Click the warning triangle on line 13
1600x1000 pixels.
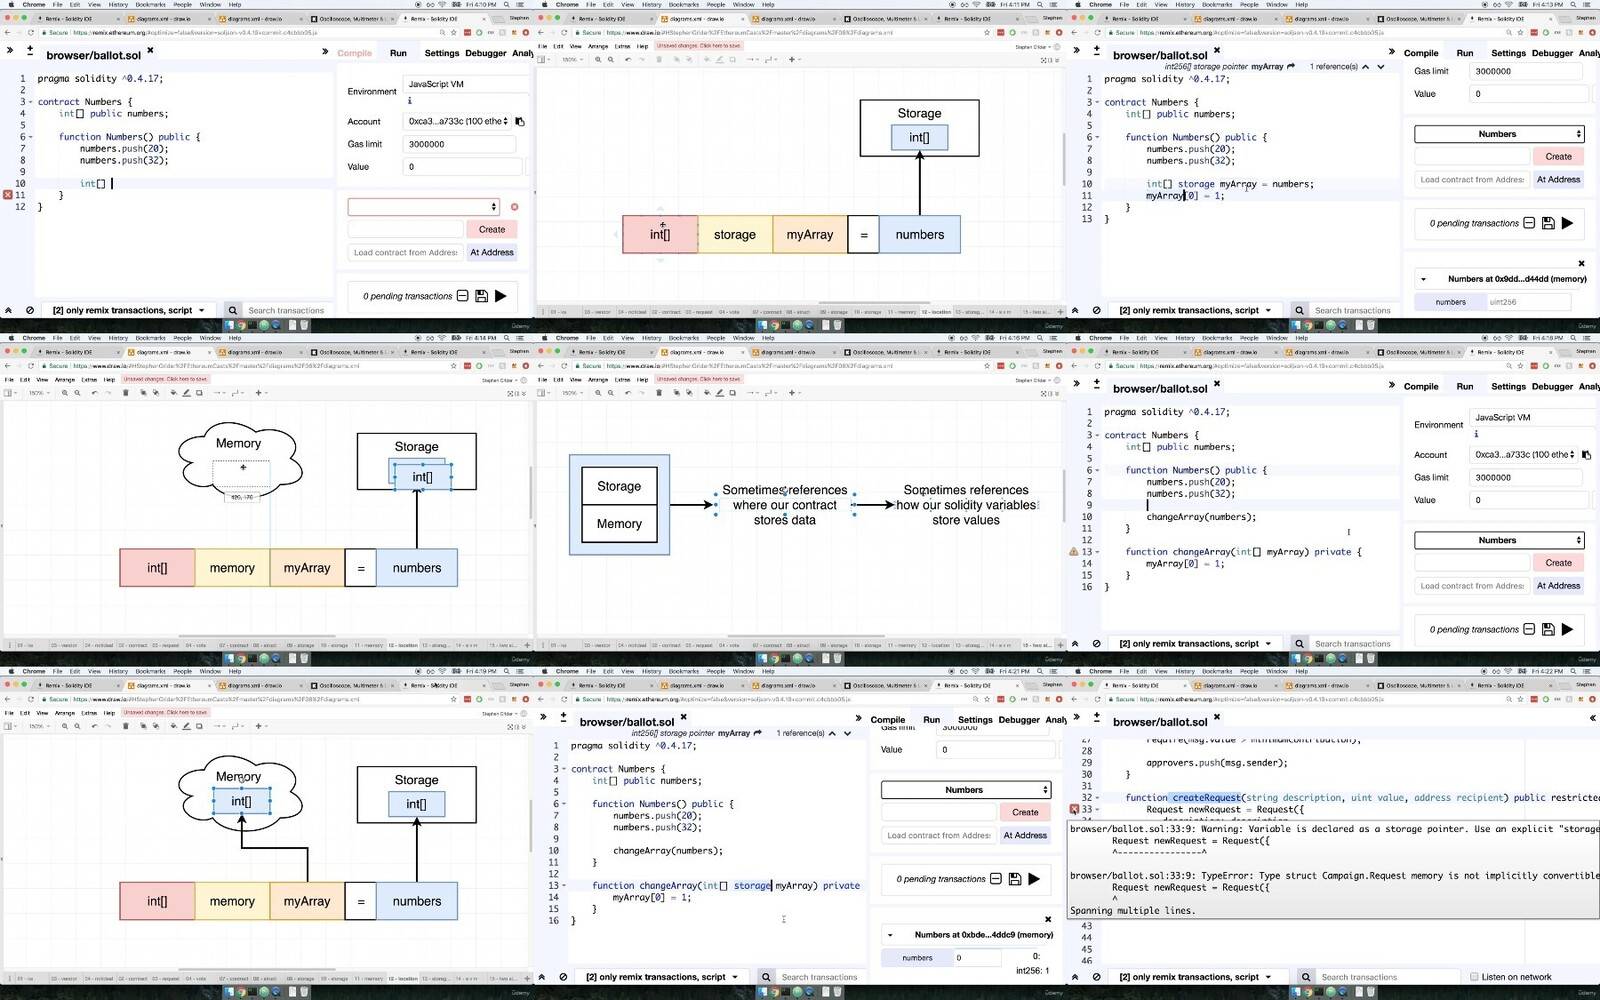tap(1074, 552)
